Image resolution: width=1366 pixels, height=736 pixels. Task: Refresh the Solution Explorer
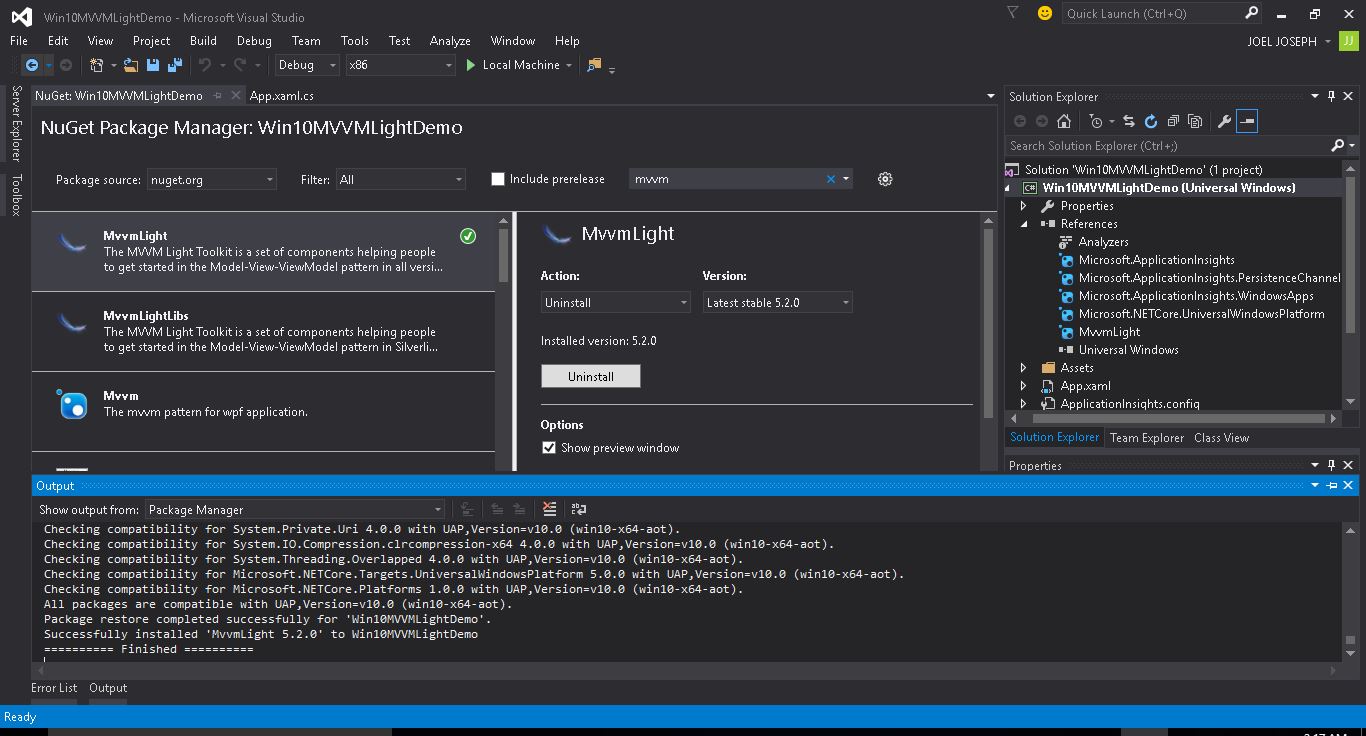pyautogui.click(x=1151, y=121)
